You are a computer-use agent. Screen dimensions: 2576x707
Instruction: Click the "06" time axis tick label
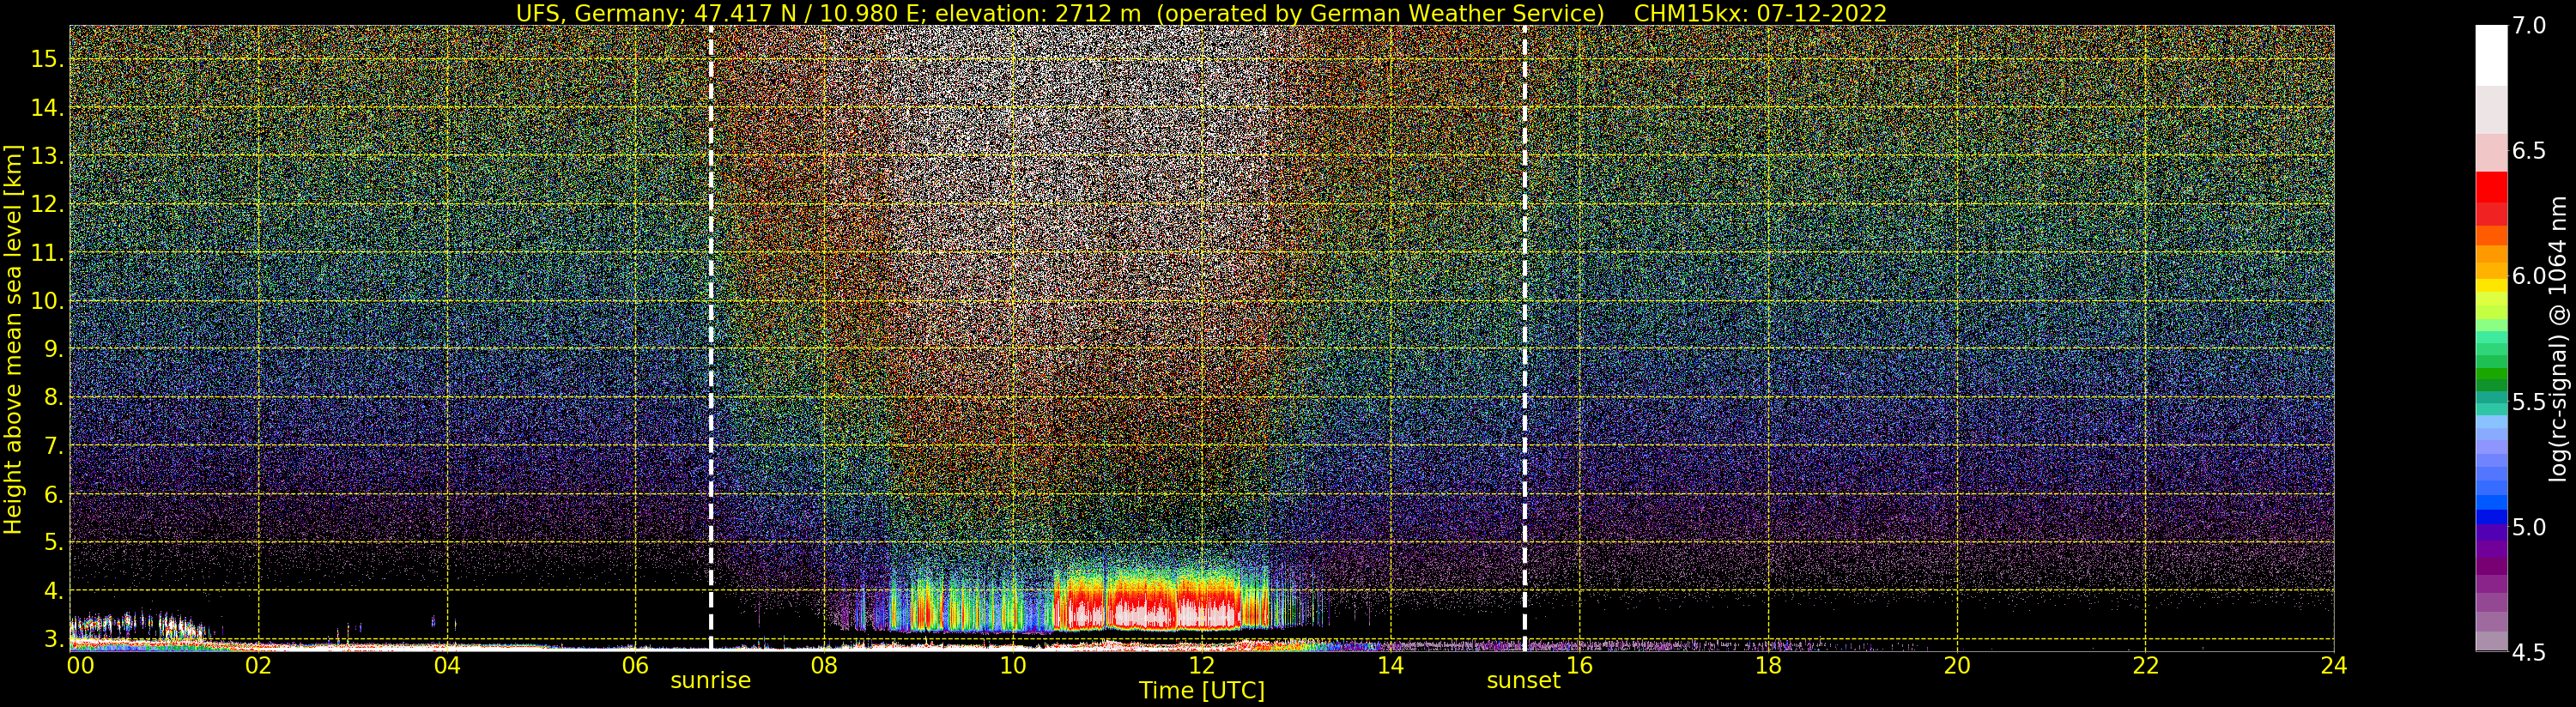635,665
